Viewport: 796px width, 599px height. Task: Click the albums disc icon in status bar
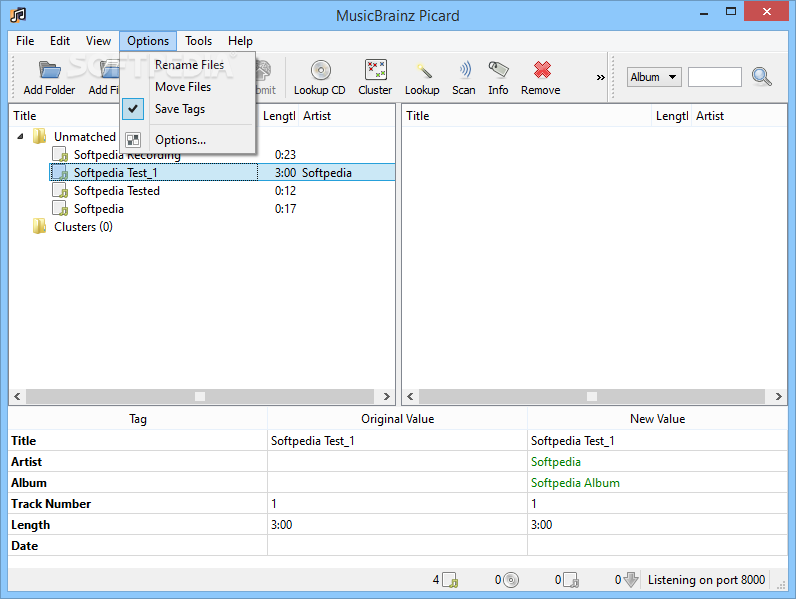click(x=511, y=580)
